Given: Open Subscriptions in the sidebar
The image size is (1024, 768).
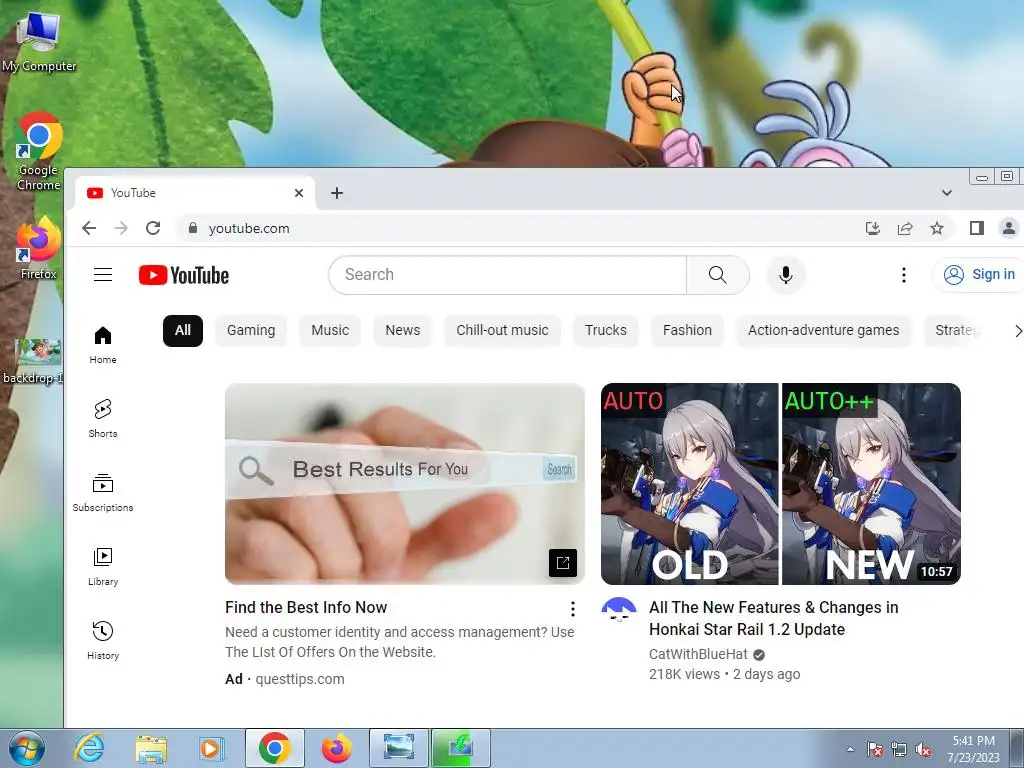Looking at the screenshot, I should point(103,493).
